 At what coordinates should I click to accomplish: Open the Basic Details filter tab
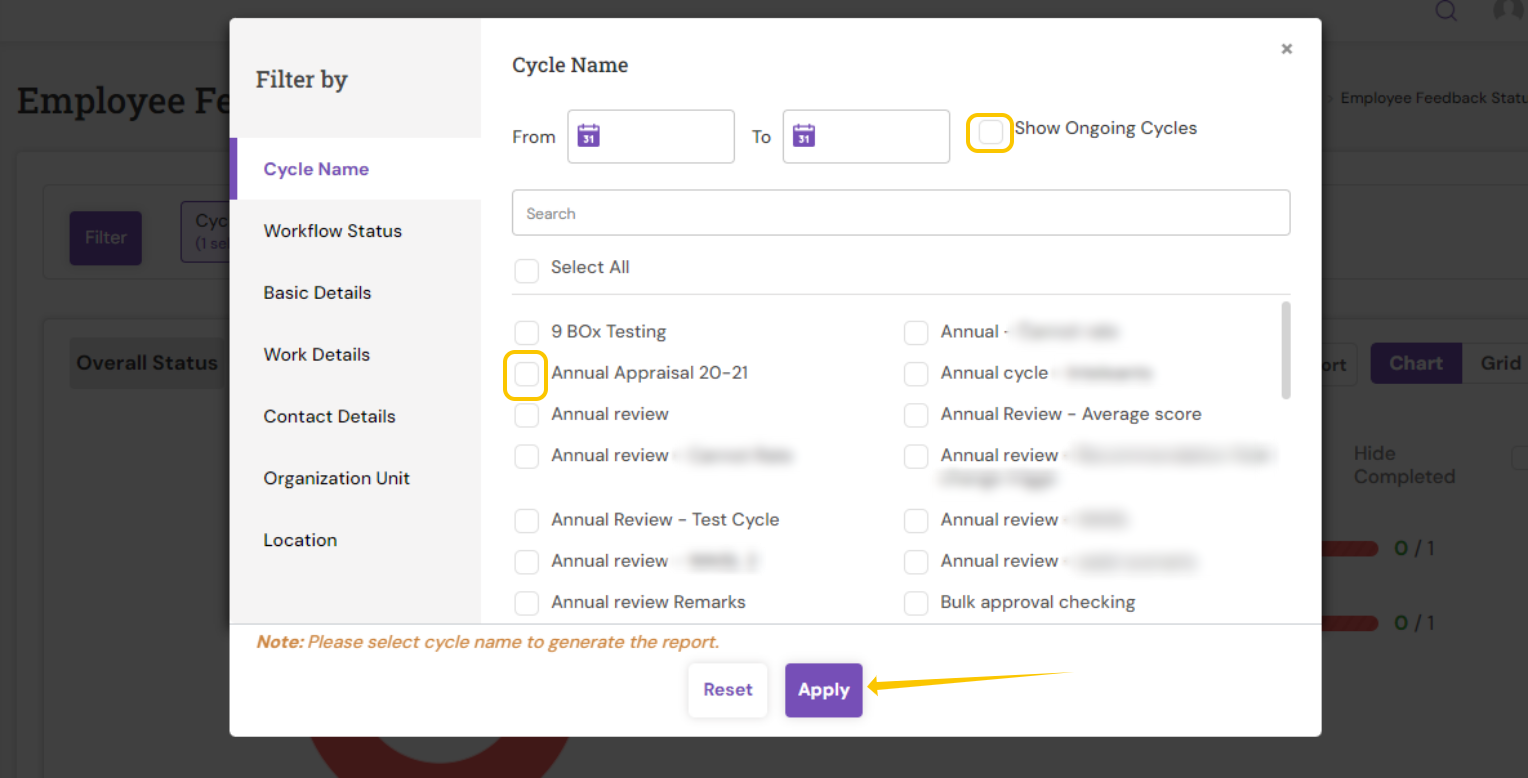point(355,293)
